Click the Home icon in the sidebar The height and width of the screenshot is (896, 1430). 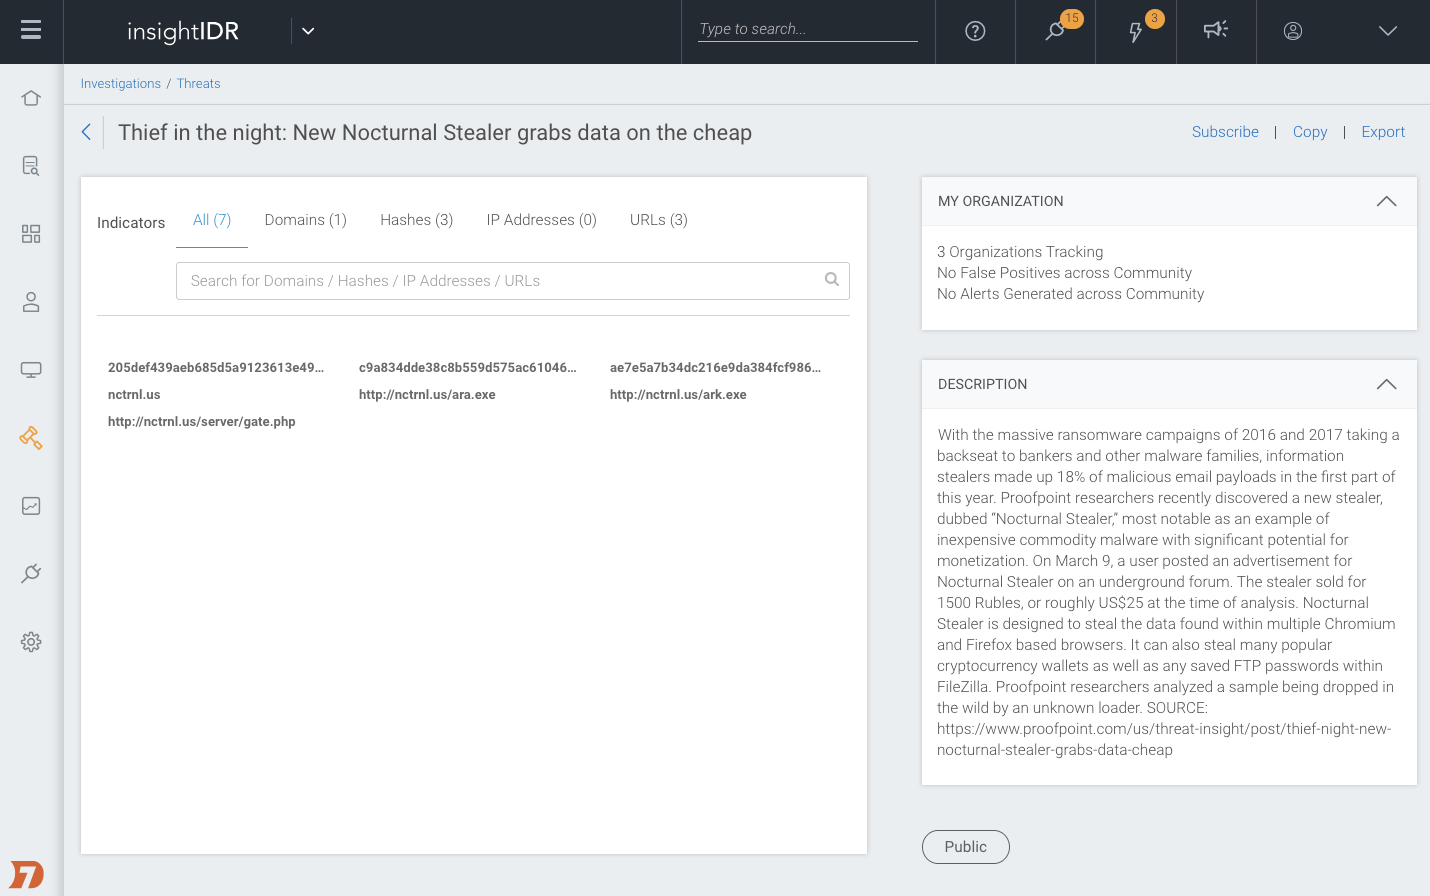[x=31, y=98]
